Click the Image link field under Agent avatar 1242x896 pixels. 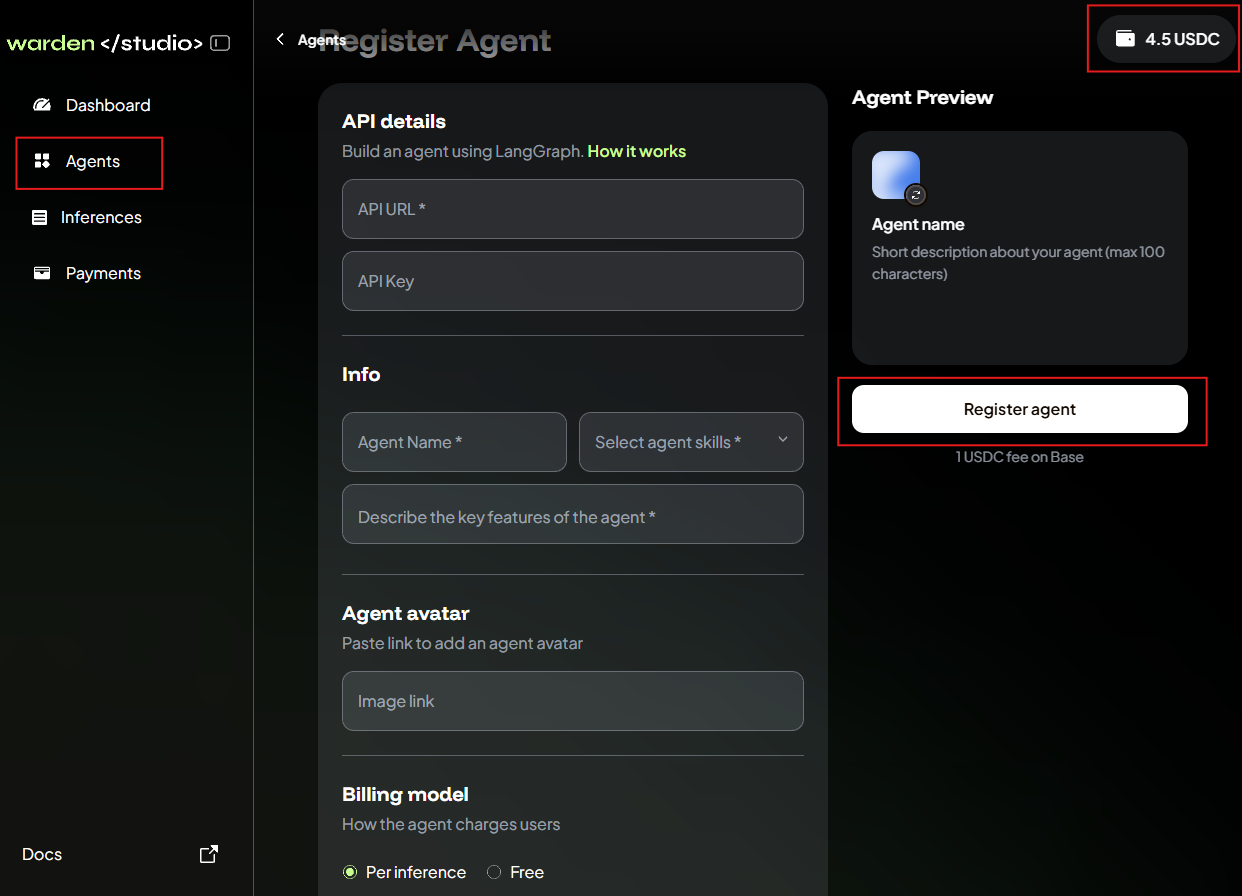coord(572,701)
